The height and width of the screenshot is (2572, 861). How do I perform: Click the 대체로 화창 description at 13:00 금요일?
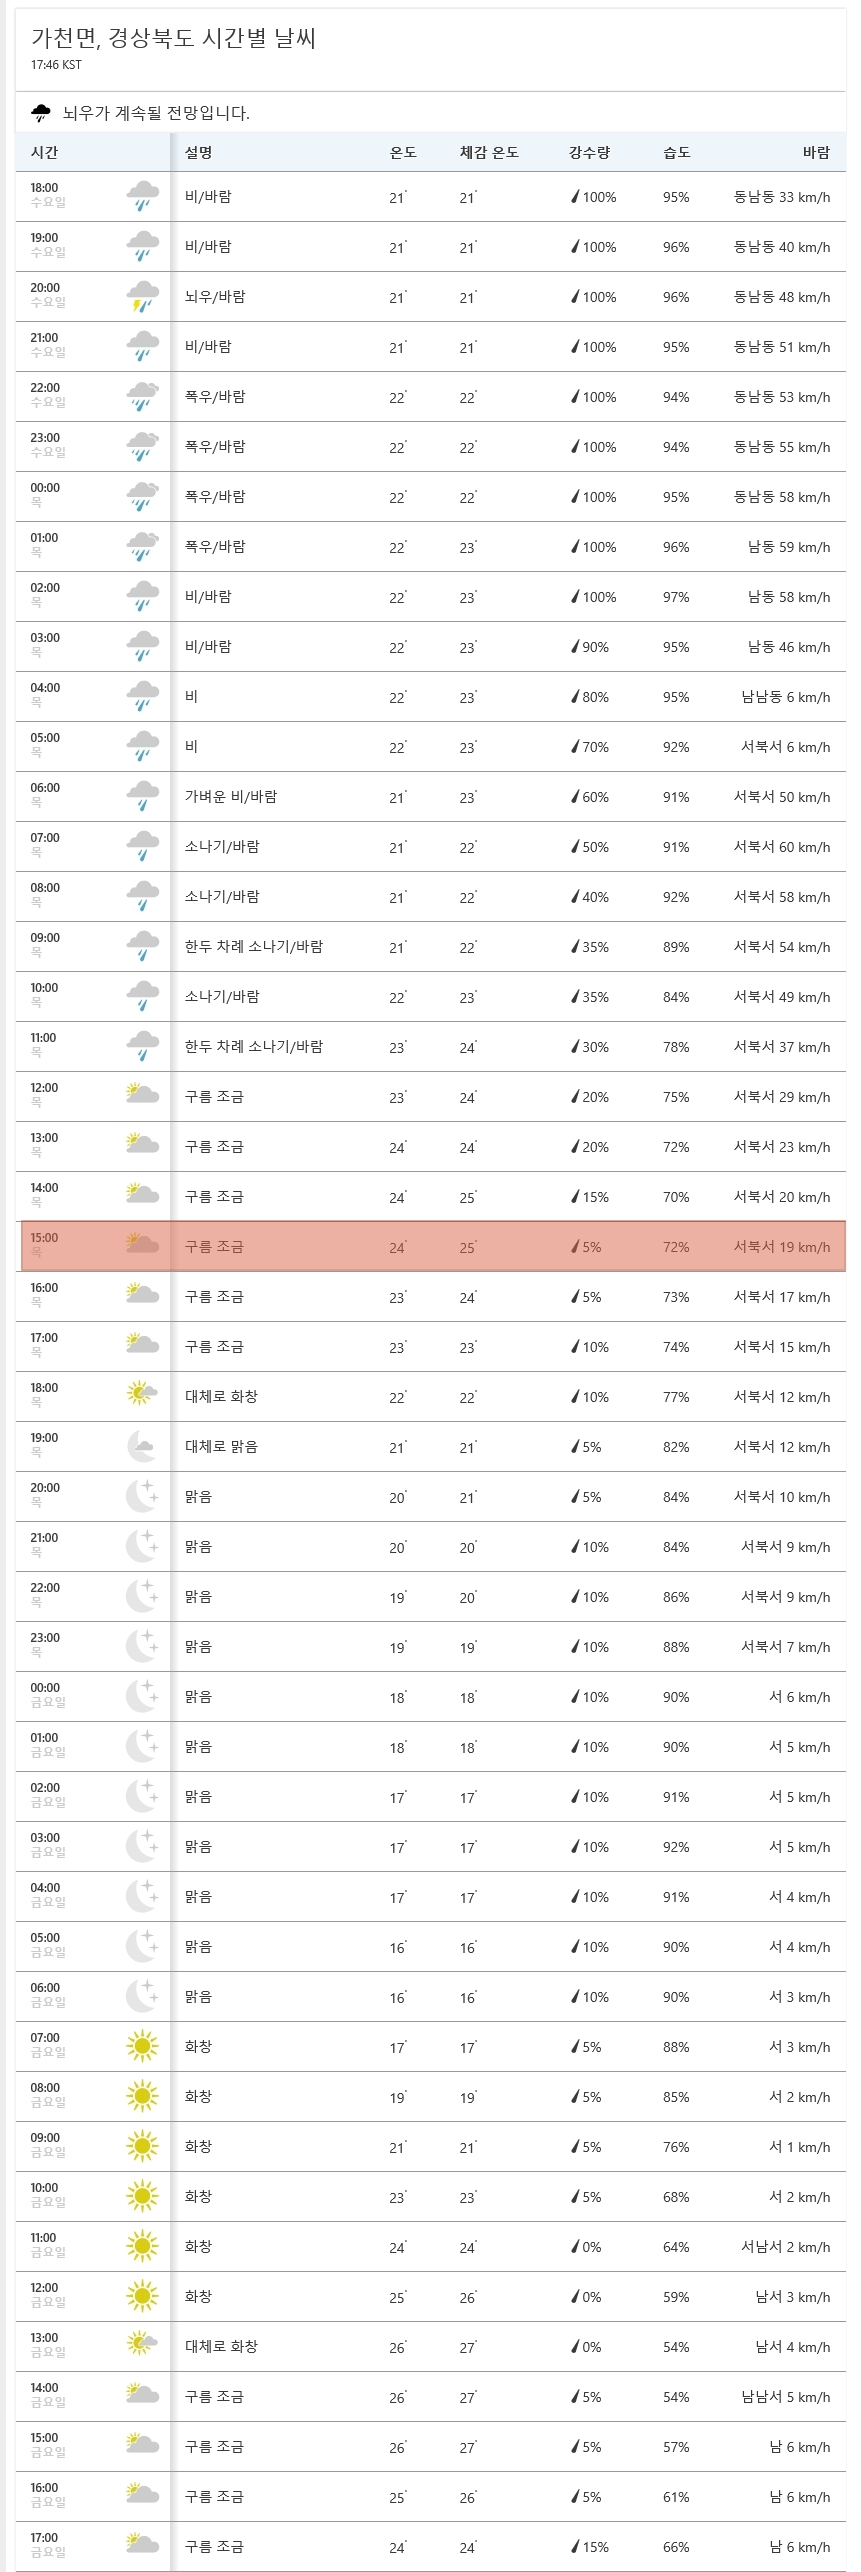point(221,2346)
